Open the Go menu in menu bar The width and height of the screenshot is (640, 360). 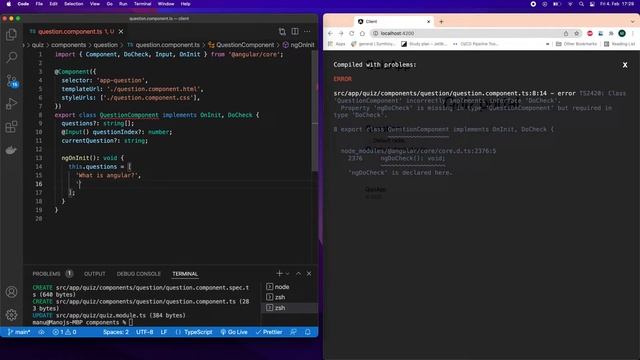pyautogui.click(x=109, y=4)
